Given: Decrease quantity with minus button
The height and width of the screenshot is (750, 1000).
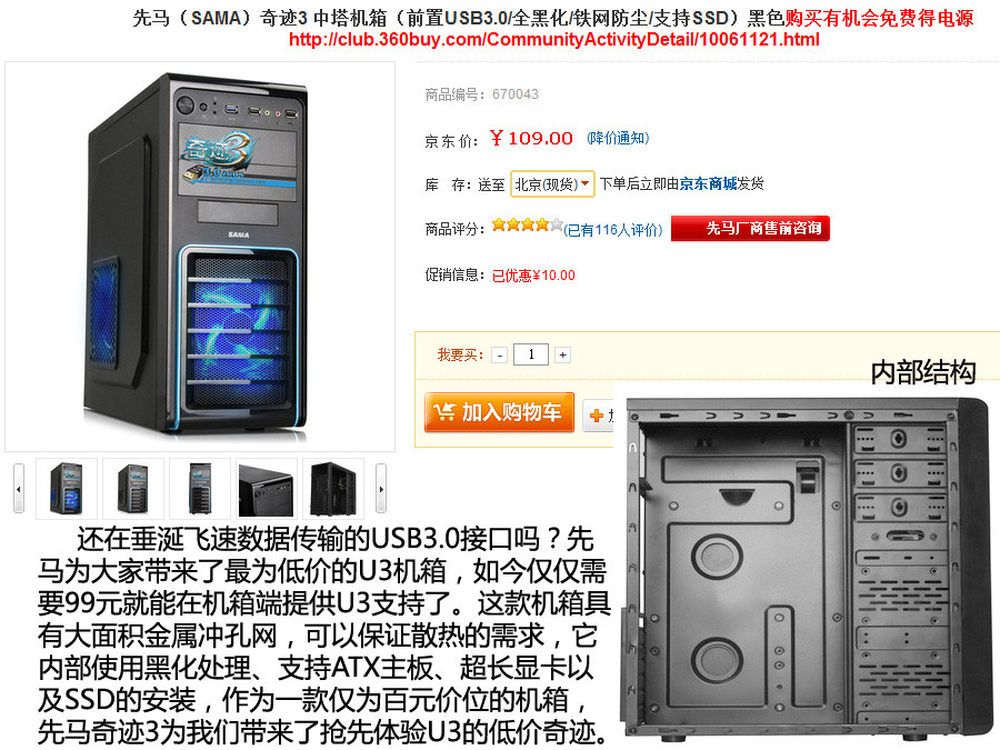Looking at the screenshot, I should 500,355.
